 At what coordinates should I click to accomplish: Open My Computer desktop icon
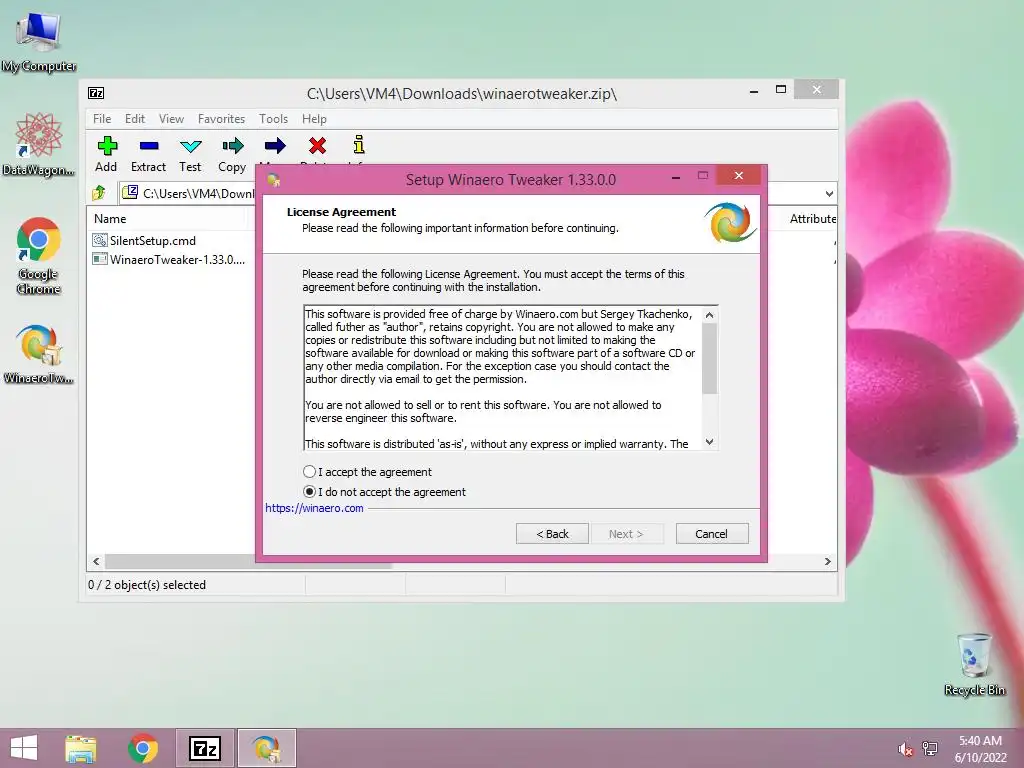(x=39, y=42)
